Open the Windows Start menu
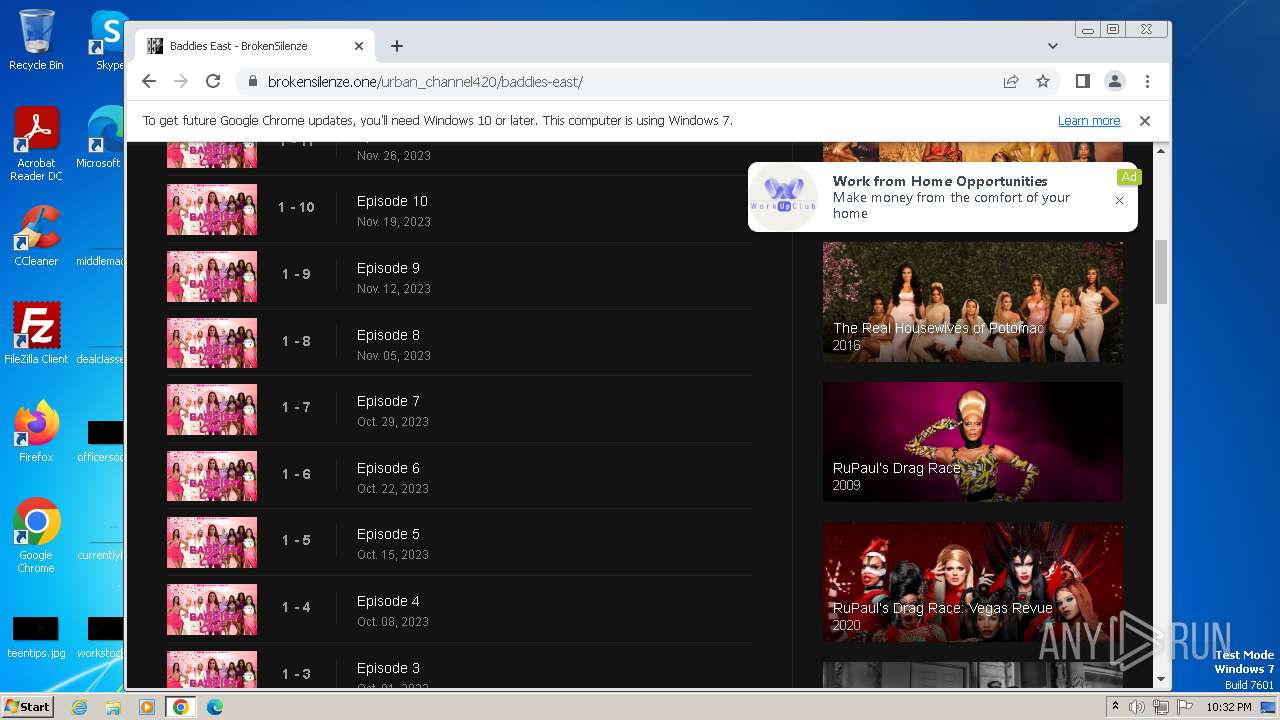This screenshot has width=1280, height=720. [x=27, y=706]
